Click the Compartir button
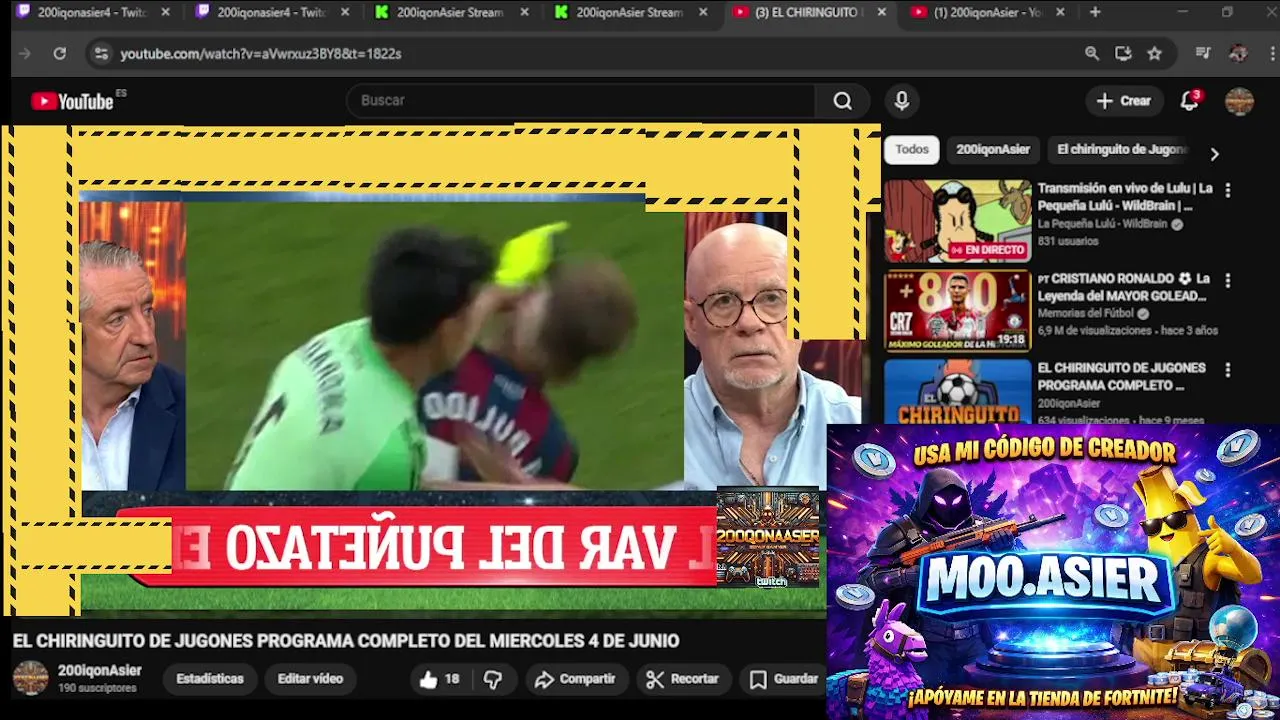 pyautogui.click(x=575, y=679)
